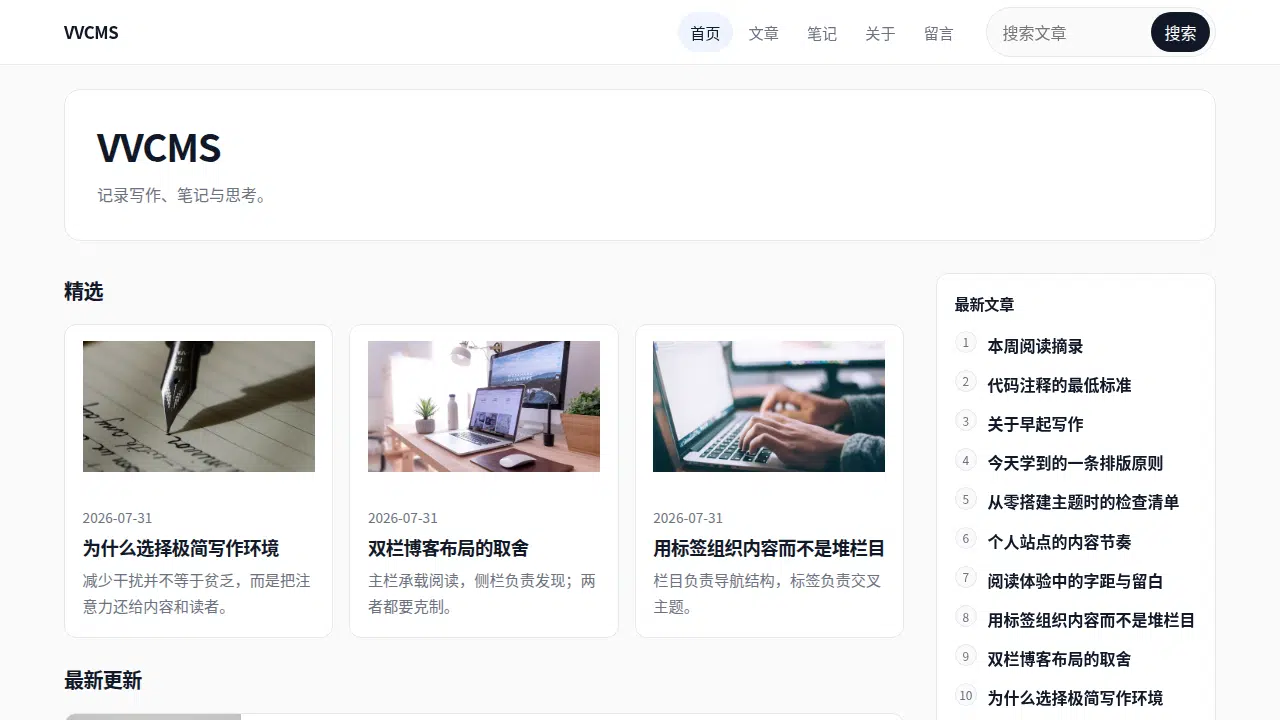Open the 留言 nav item
Viewport: 1280px width, 720px height.
tap(939, 33)
